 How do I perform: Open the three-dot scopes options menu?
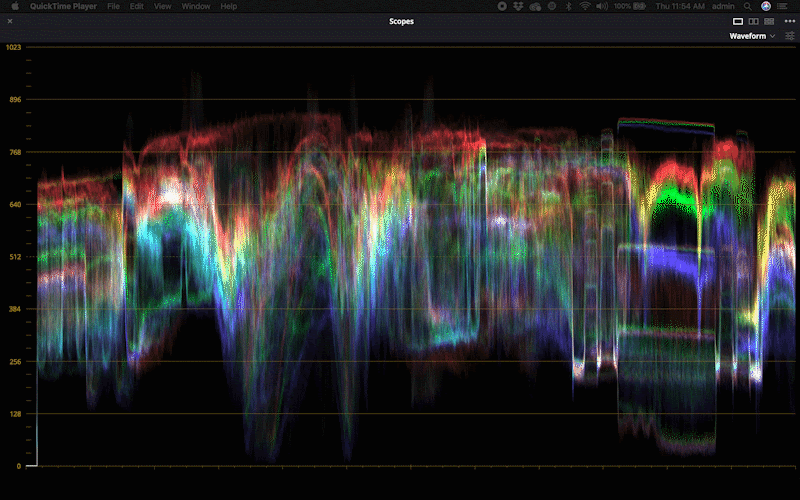pos(789,21)
